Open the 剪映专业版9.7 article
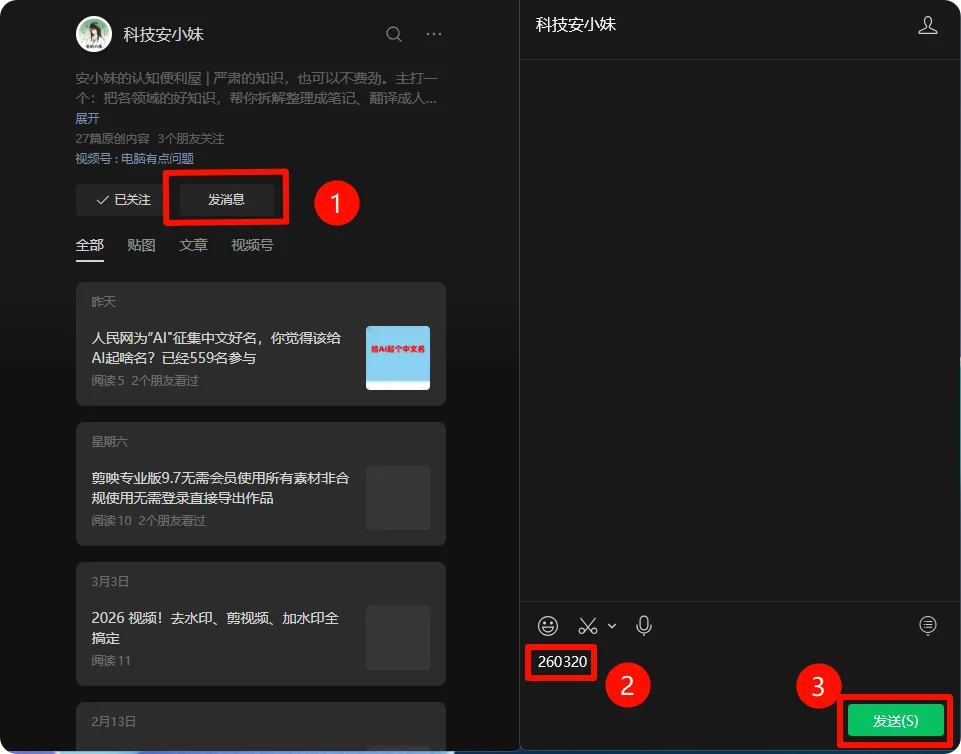The width and height of the screenshot is (961, 754). pyautogui.click(x=260, y=484)
